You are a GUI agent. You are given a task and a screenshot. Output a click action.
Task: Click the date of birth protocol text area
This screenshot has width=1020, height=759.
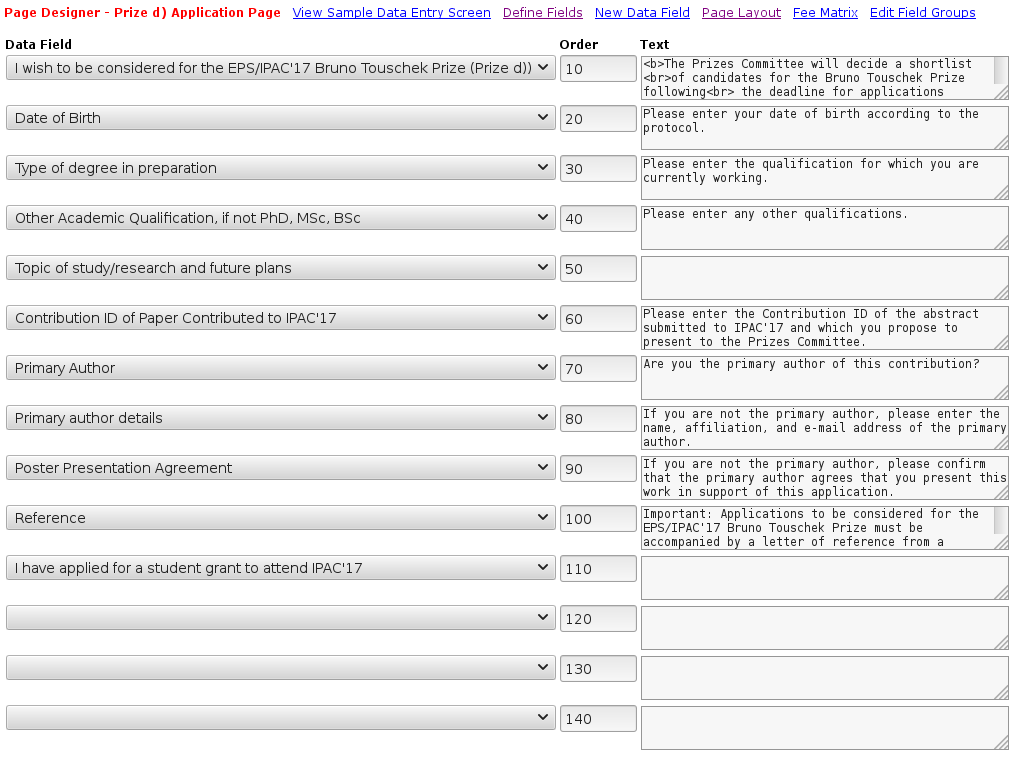click(x=825, y=127)
